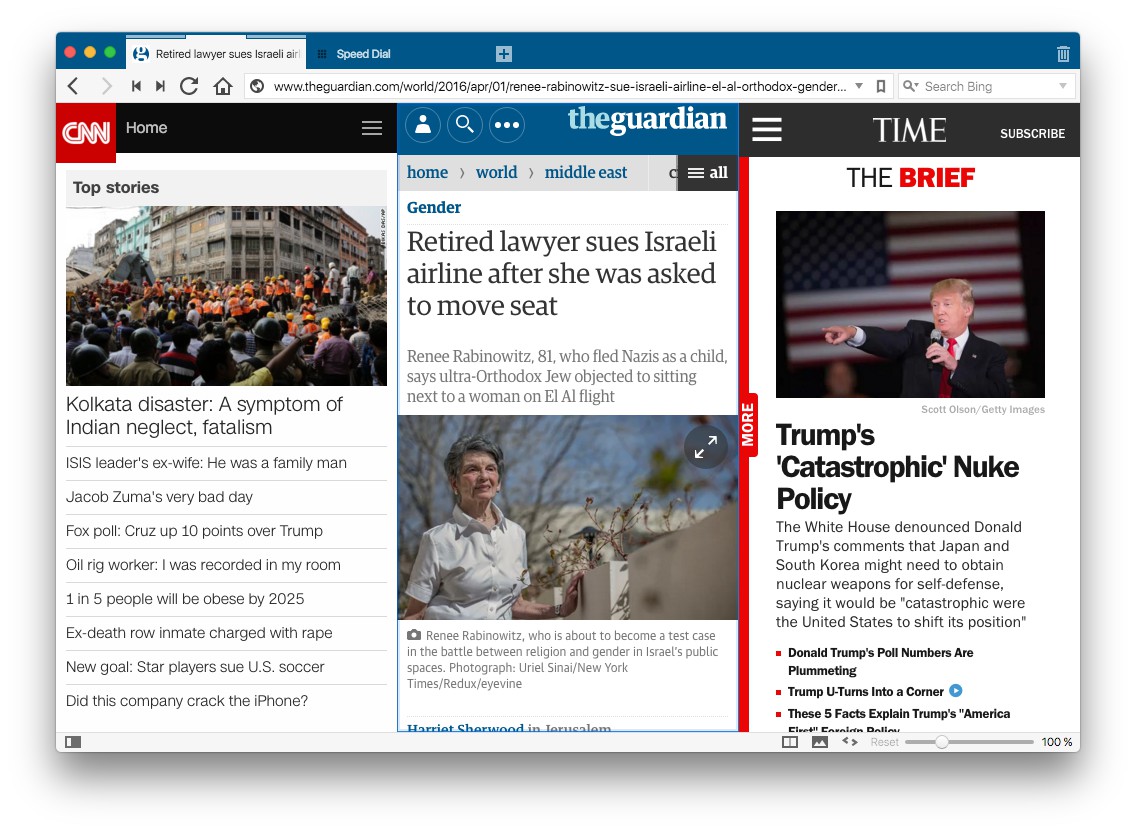Expand the Guardian article photo fullscreen
The image size is (1136, 832).
[x=706, y=447]
